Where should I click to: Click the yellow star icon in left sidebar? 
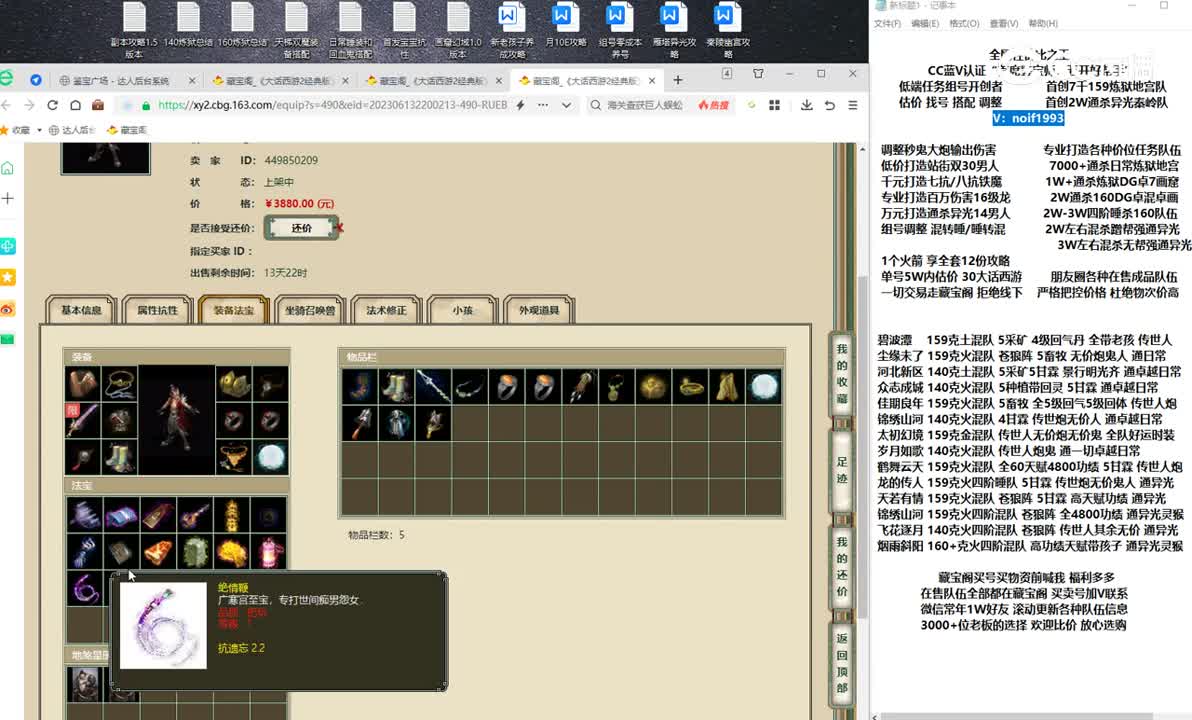pos(8,277)
